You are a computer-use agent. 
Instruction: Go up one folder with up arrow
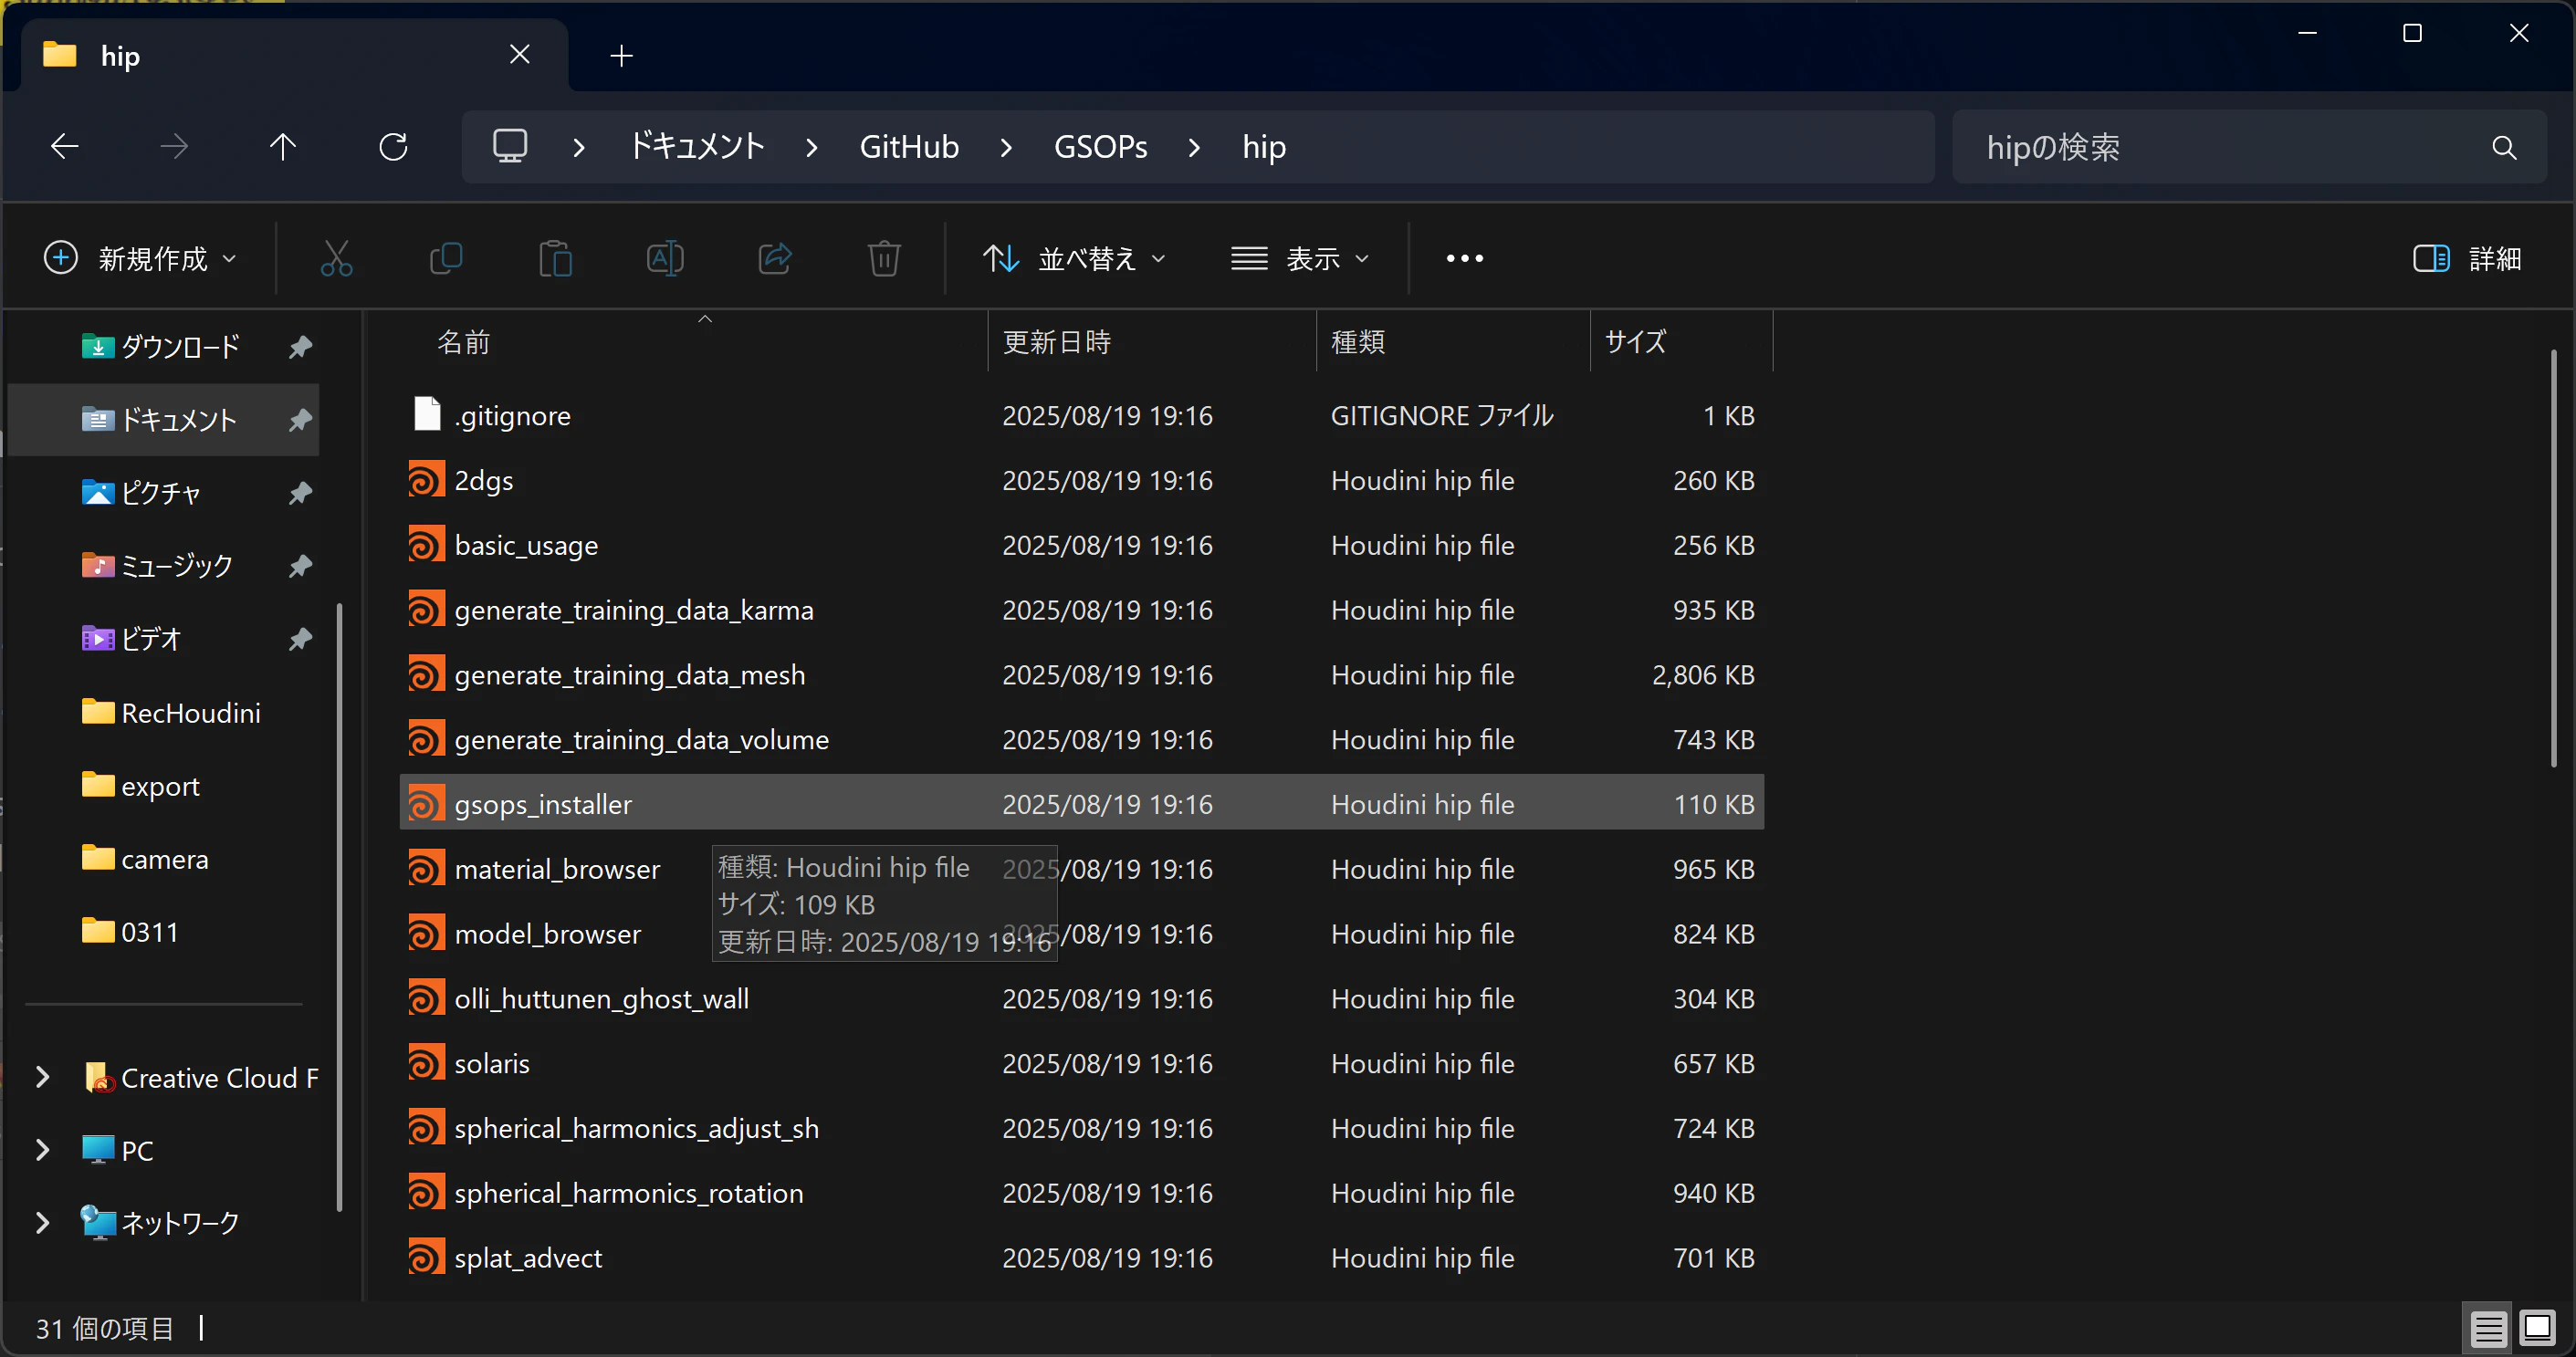(x=283, y=147)
